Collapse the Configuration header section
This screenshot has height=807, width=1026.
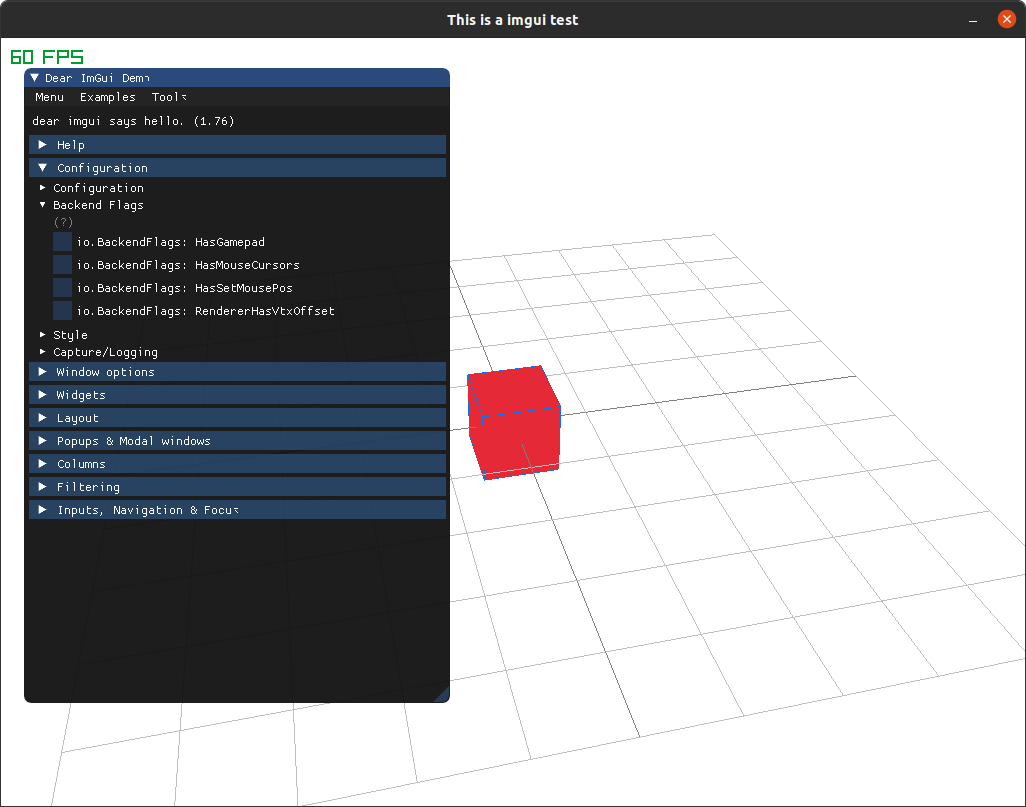[238, 168]
